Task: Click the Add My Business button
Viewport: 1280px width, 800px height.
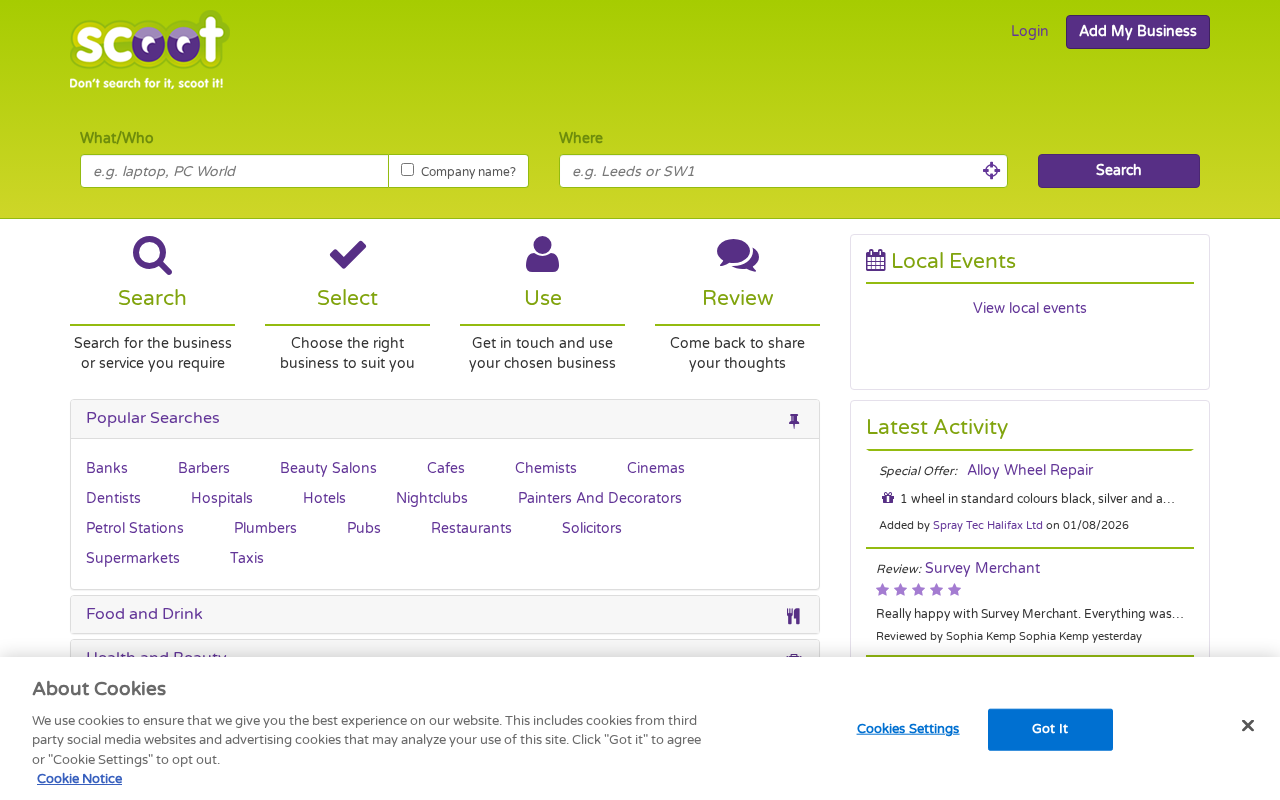Action: [x=1138, y=32]
